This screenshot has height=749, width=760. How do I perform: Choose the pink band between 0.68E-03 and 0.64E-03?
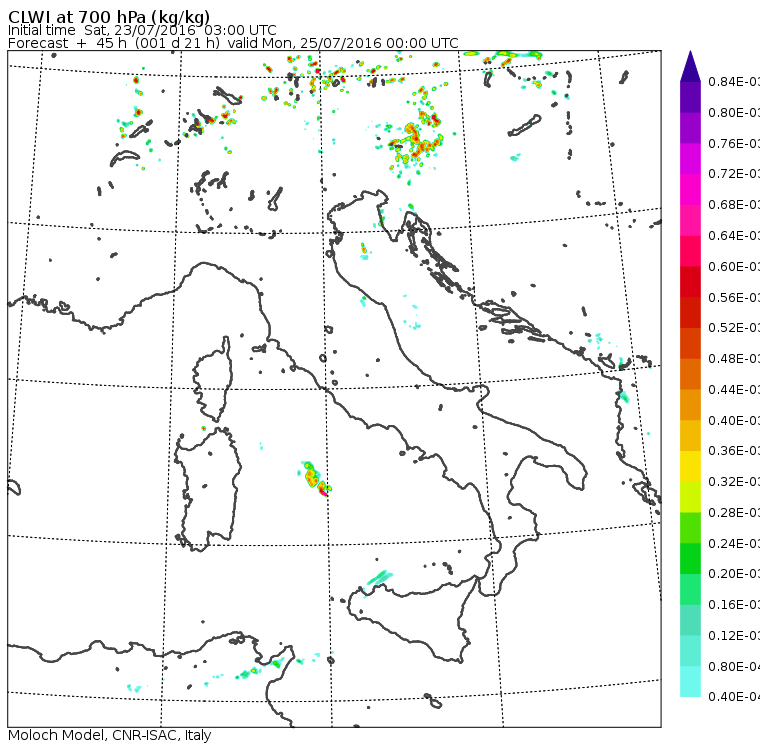point(690,220)
